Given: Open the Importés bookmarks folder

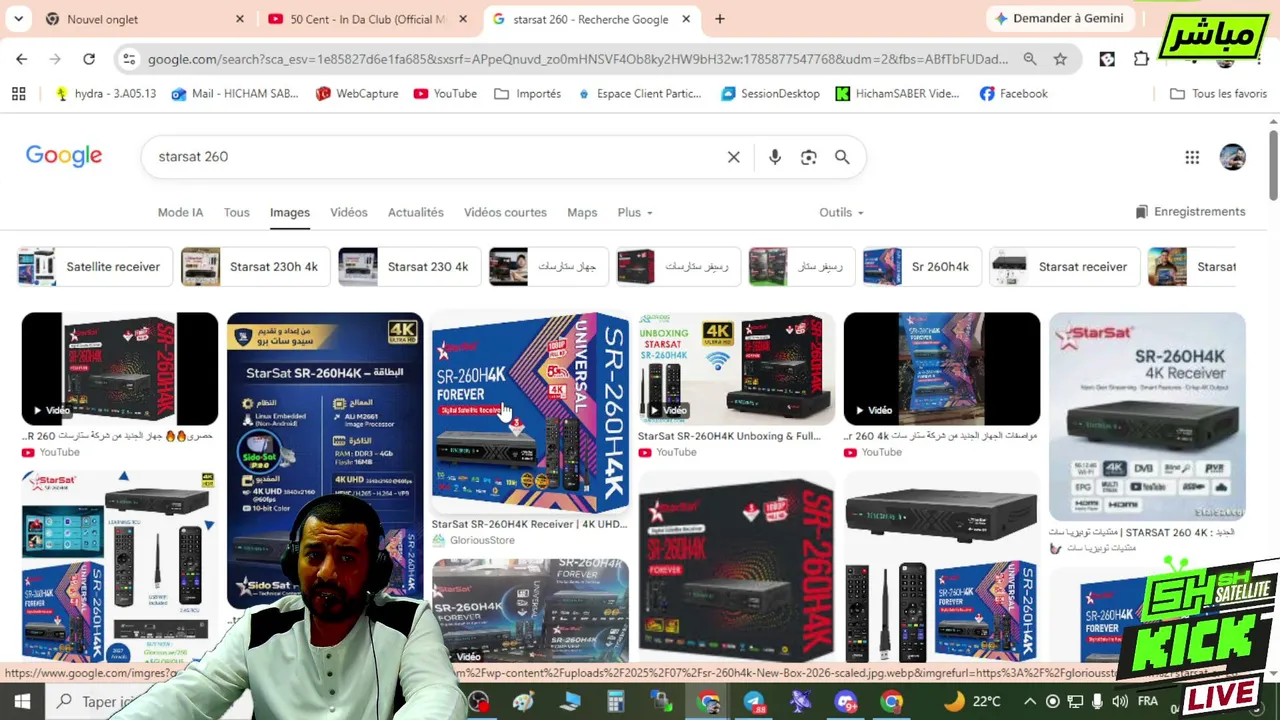Looking at the screenshot, I should (x=527, y=94).
